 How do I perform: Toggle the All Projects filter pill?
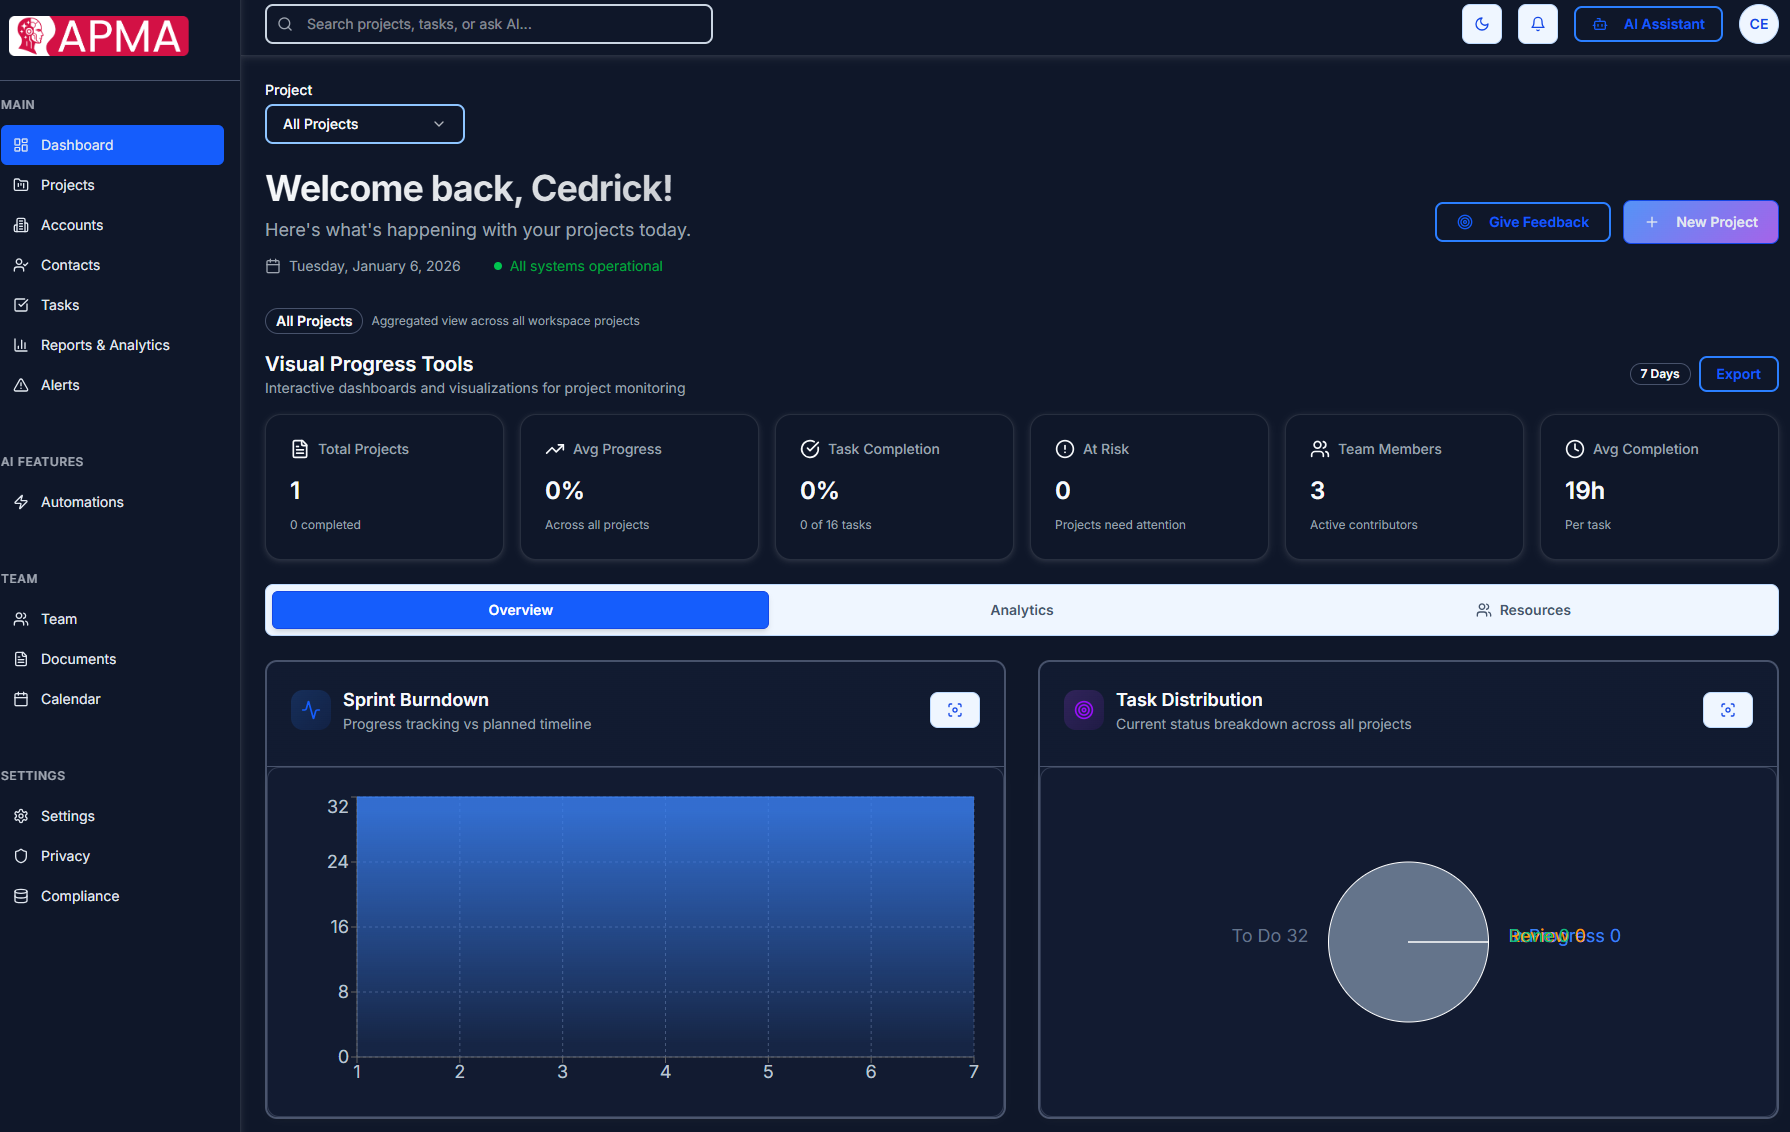pyautogui.click(x=313, y=320)
